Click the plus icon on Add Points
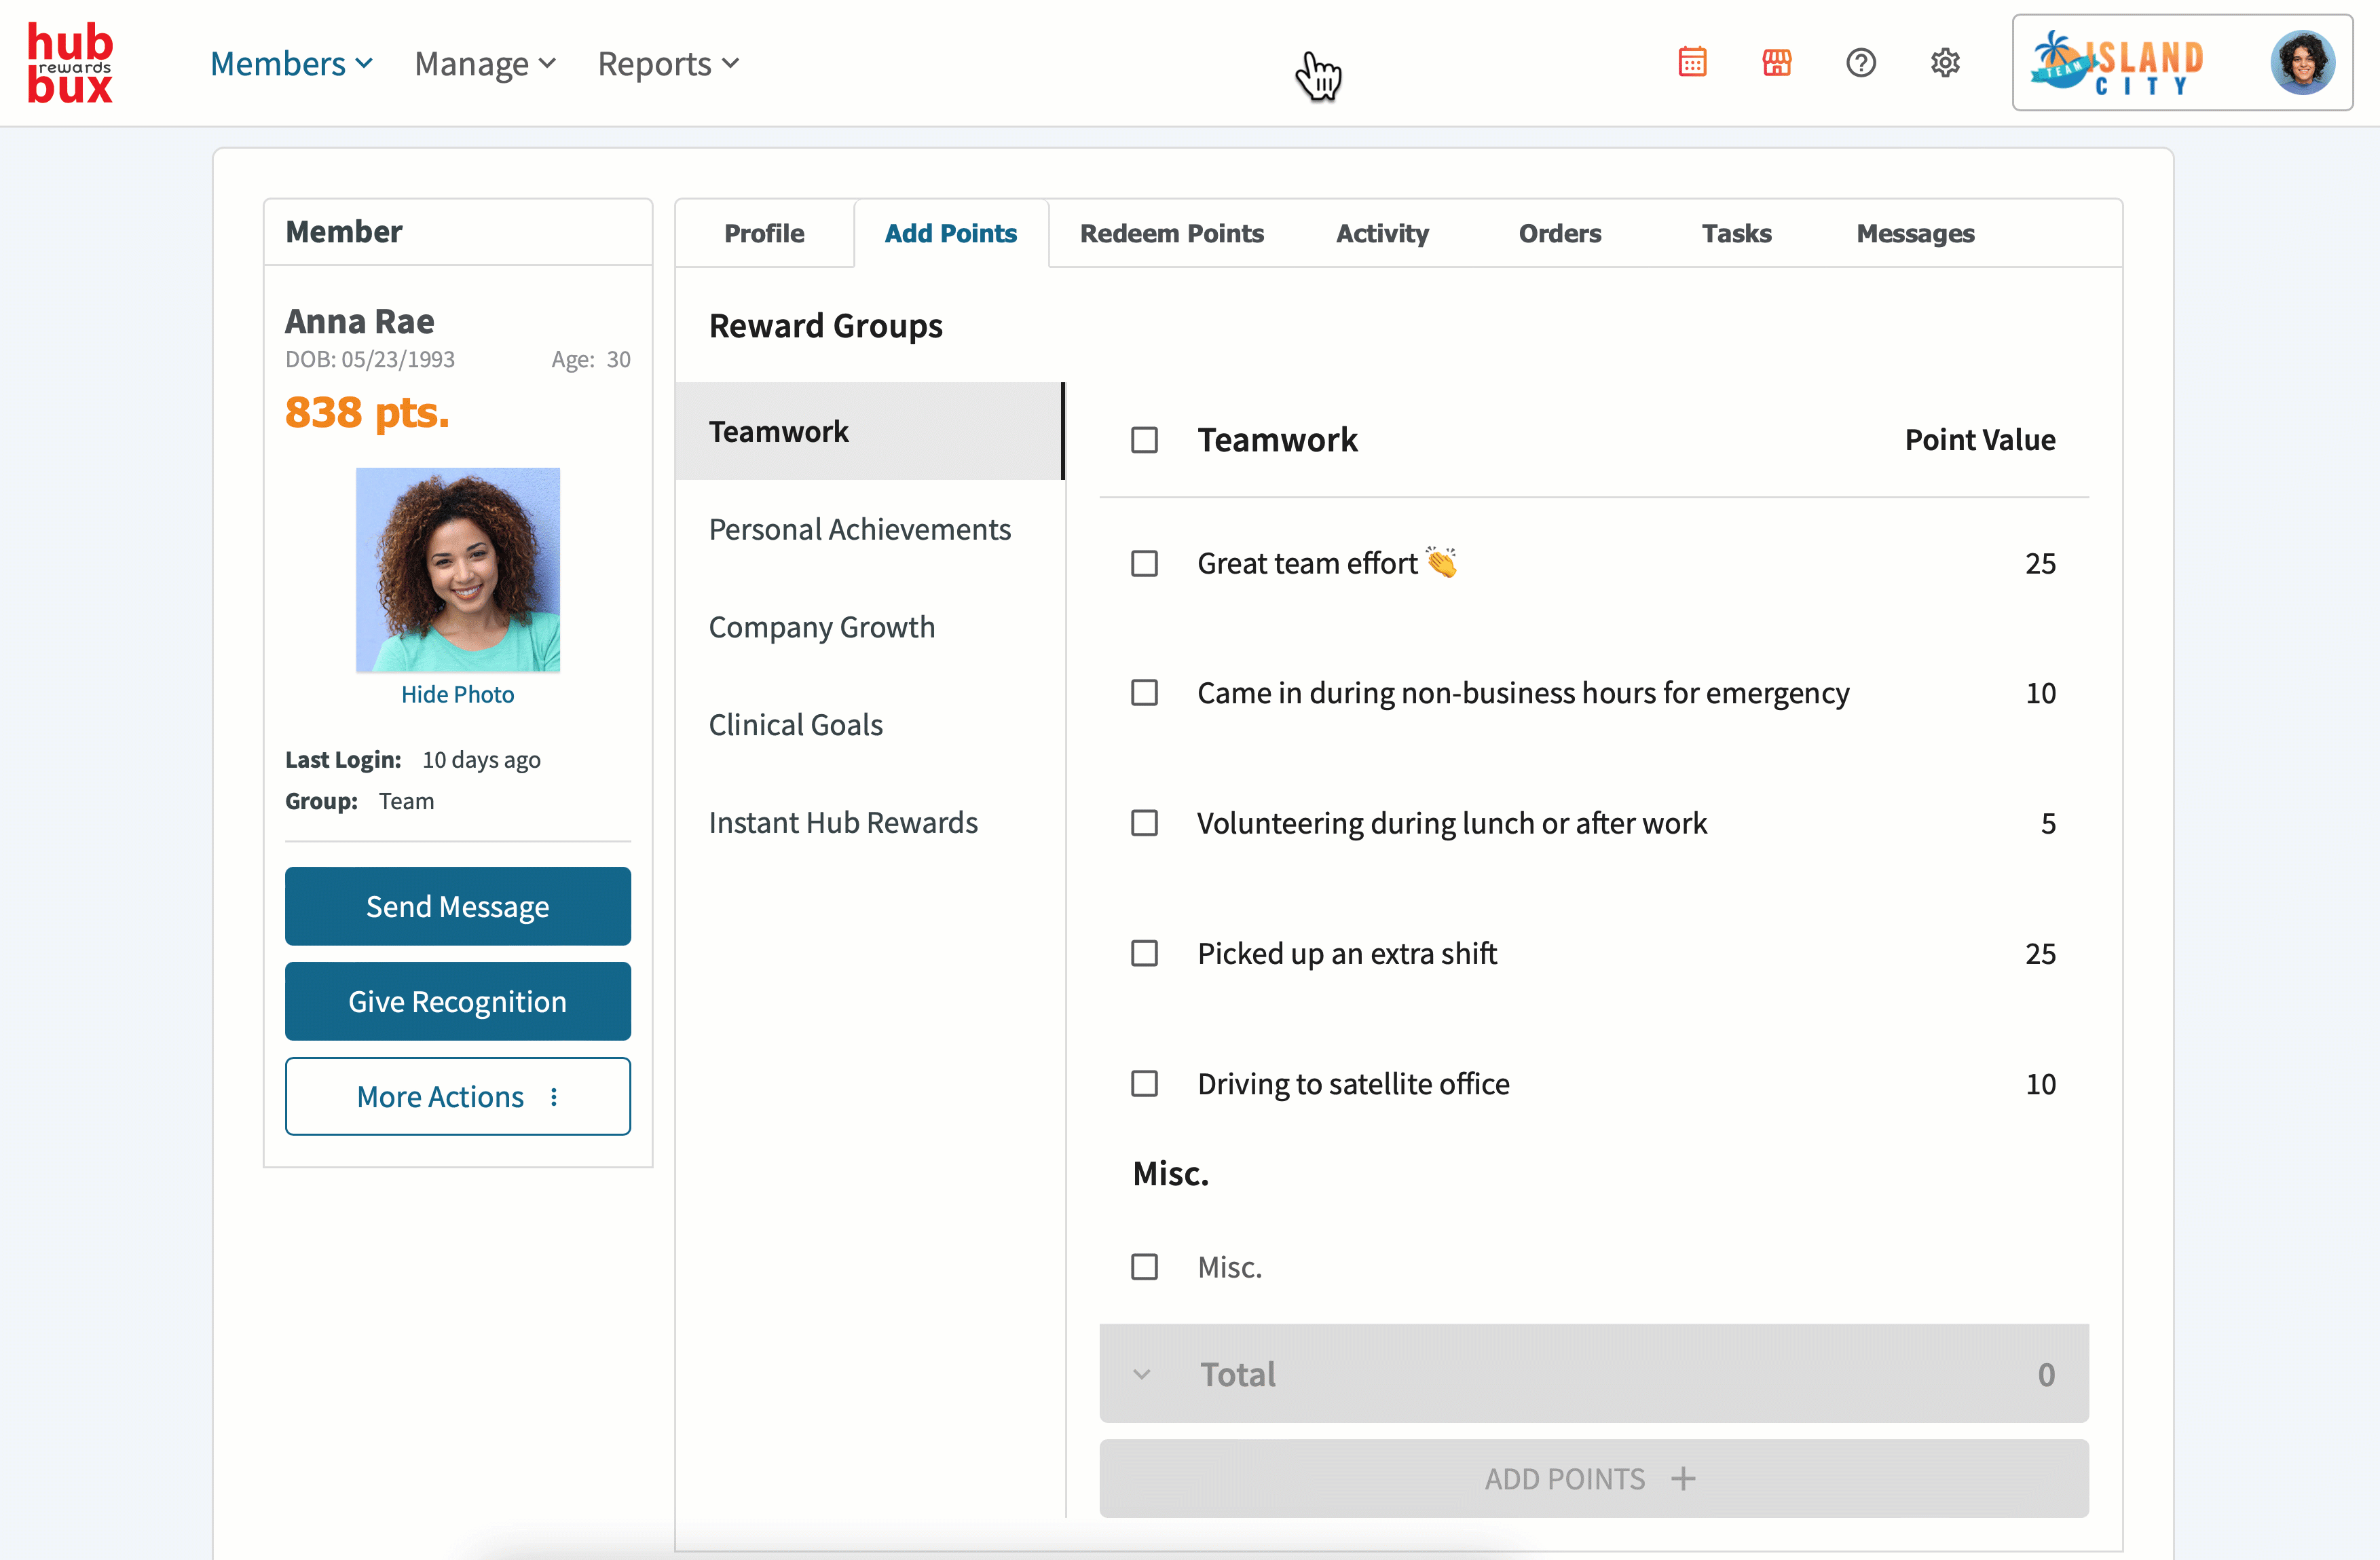 point(1684,1478)
